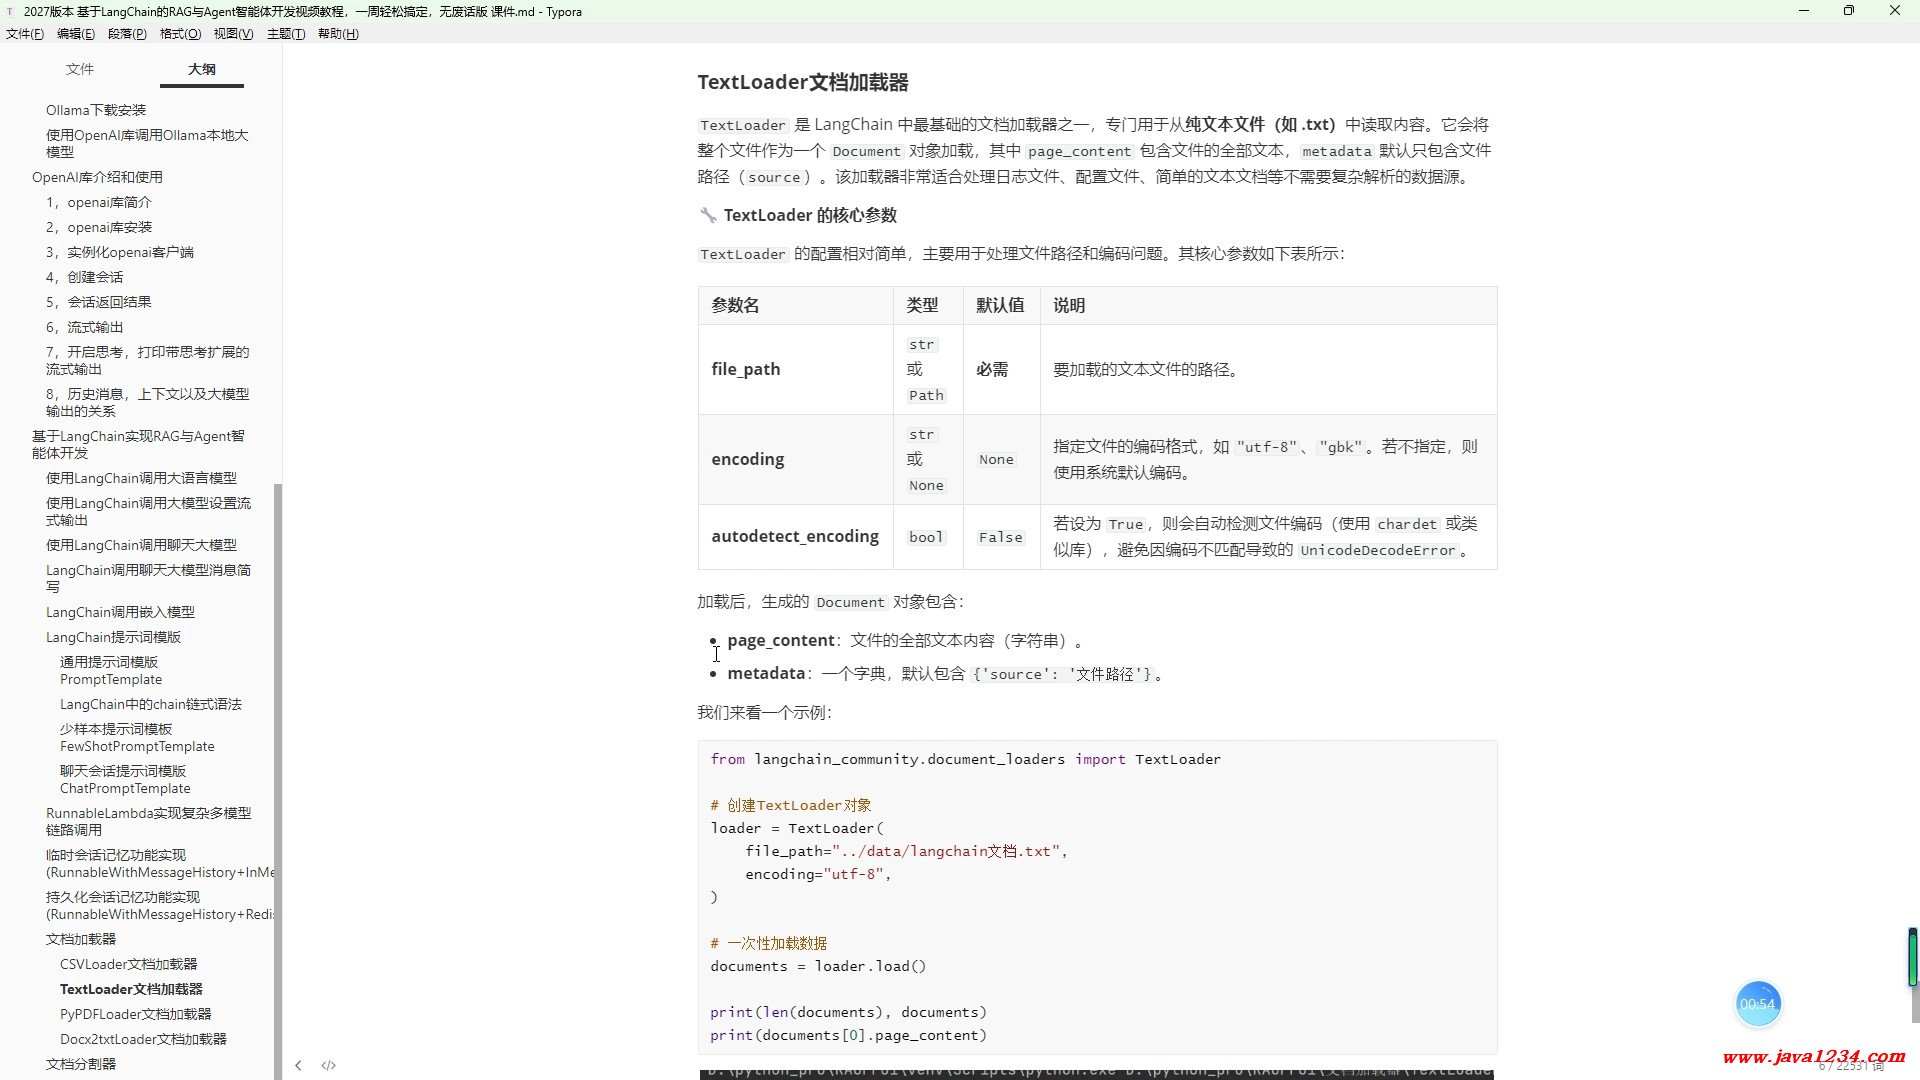This screenshot has height=1080, width=1920.
Task: Click the blue 00:54 timer bubble
Action: [1757, 1003]
